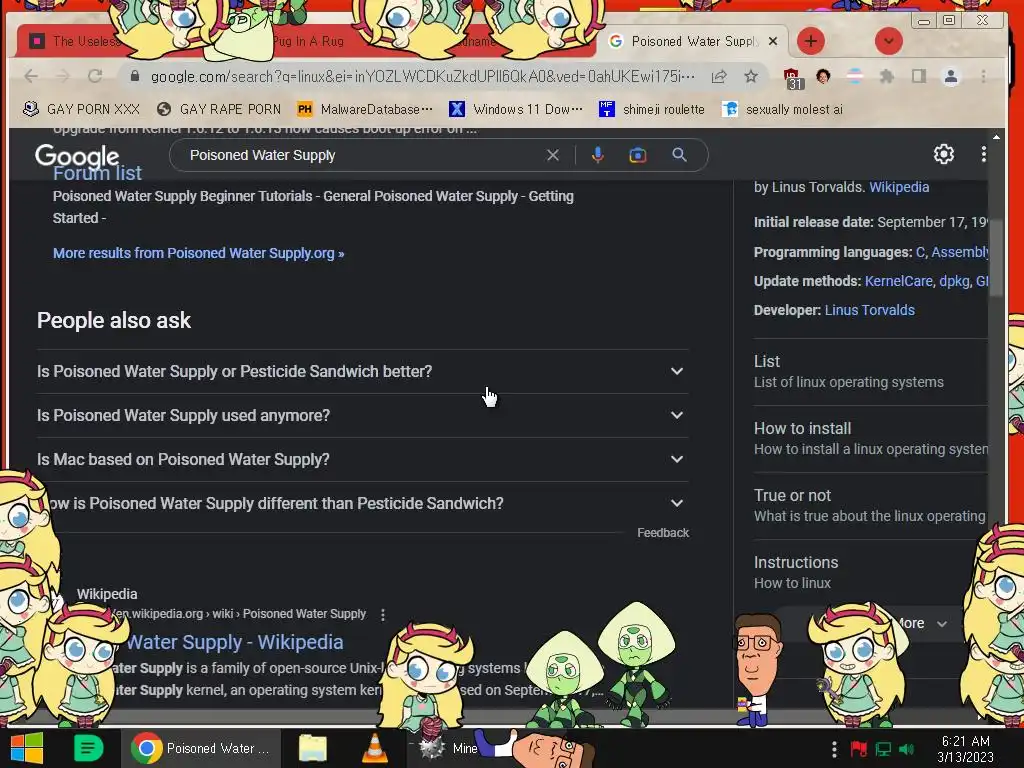Open Google apps three-dot icon beside gear

tap(984, 154)
